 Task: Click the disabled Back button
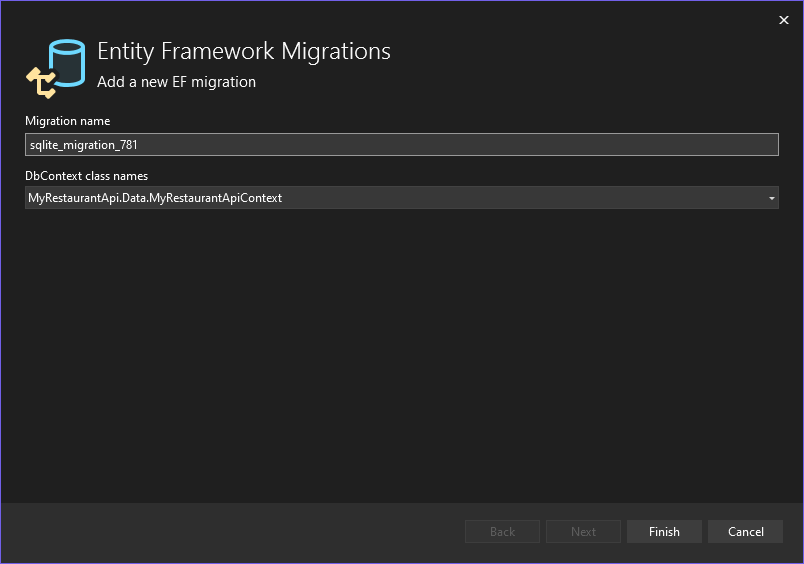(x=502, y=532)
